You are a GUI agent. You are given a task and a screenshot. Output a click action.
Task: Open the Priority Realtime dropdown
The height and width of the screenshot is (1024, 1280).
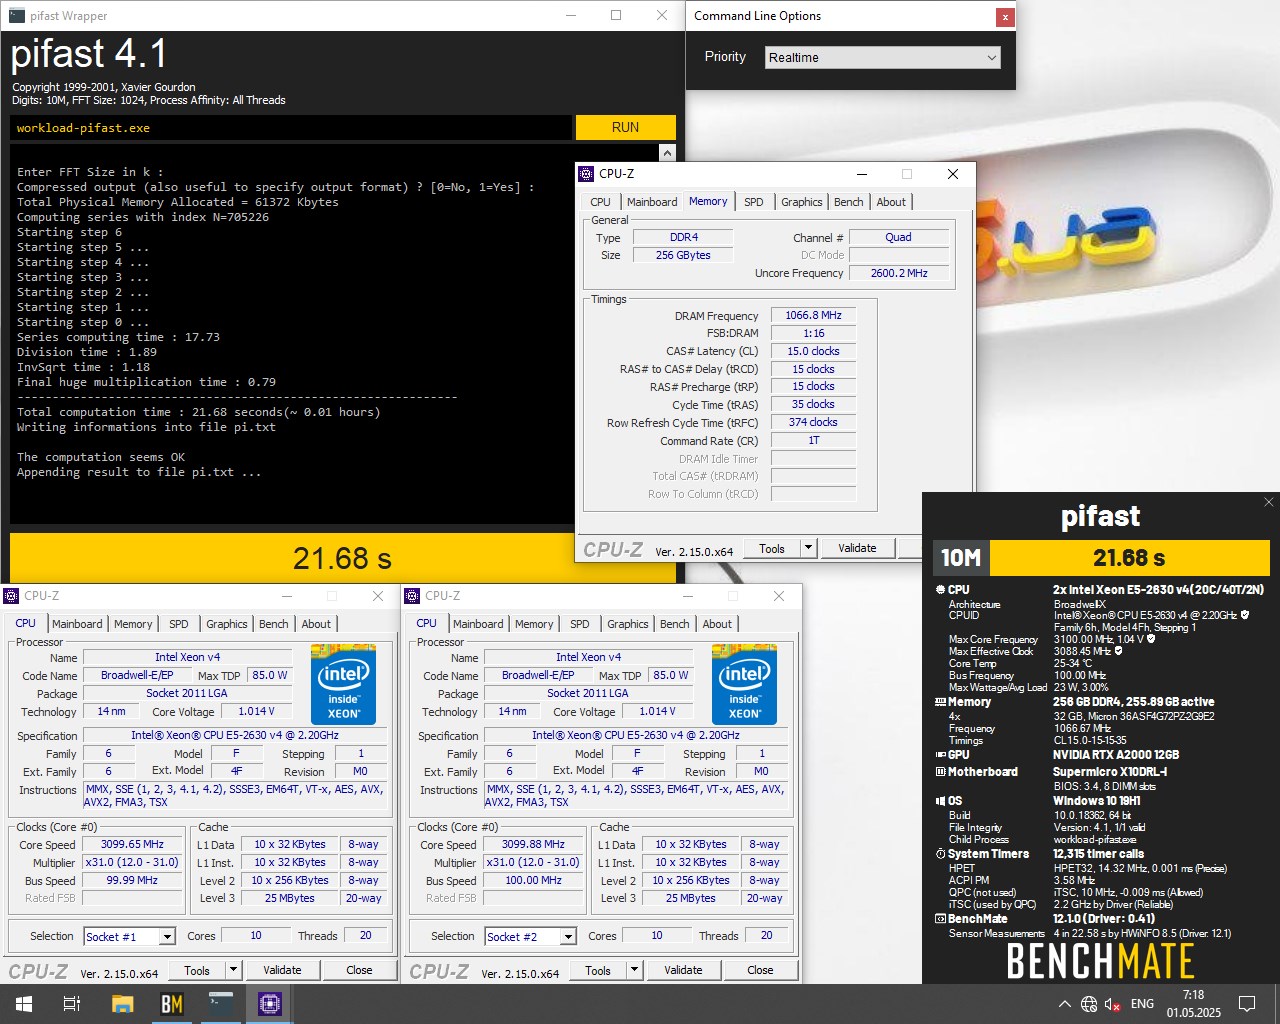point(882,57)
